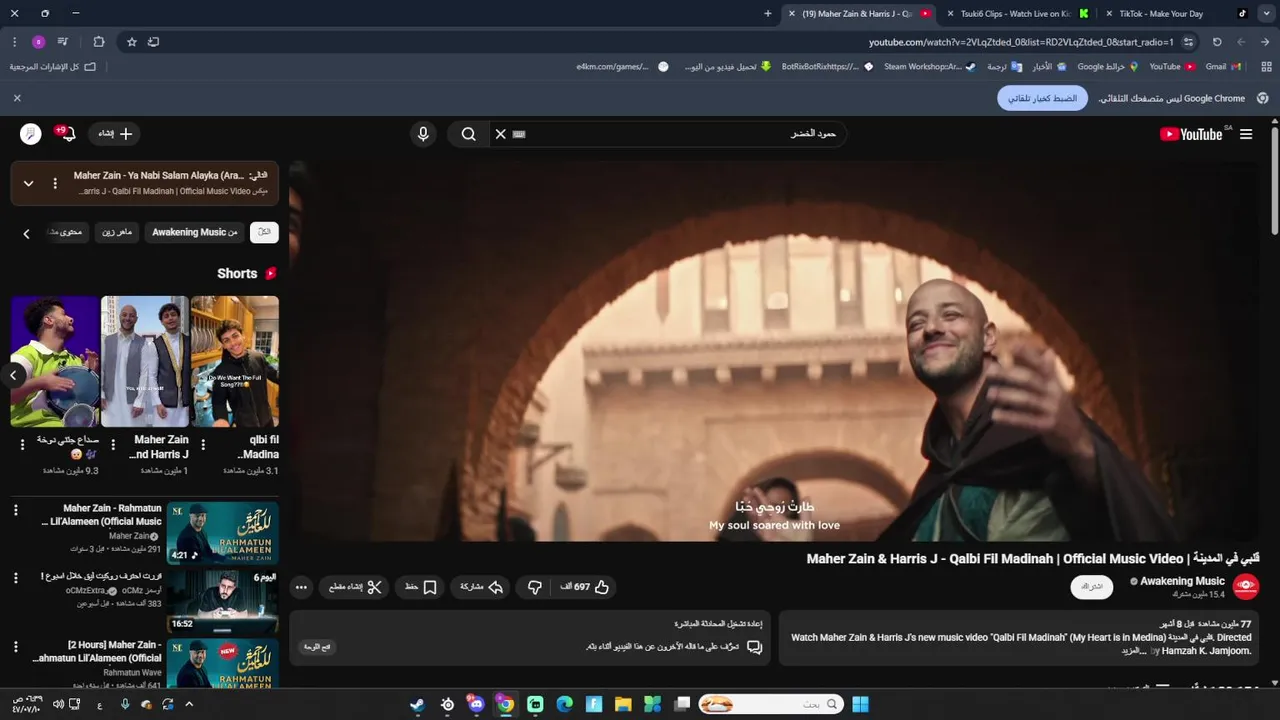Open a new Chrome tab
1280x720 pixels.
[768, 14]
